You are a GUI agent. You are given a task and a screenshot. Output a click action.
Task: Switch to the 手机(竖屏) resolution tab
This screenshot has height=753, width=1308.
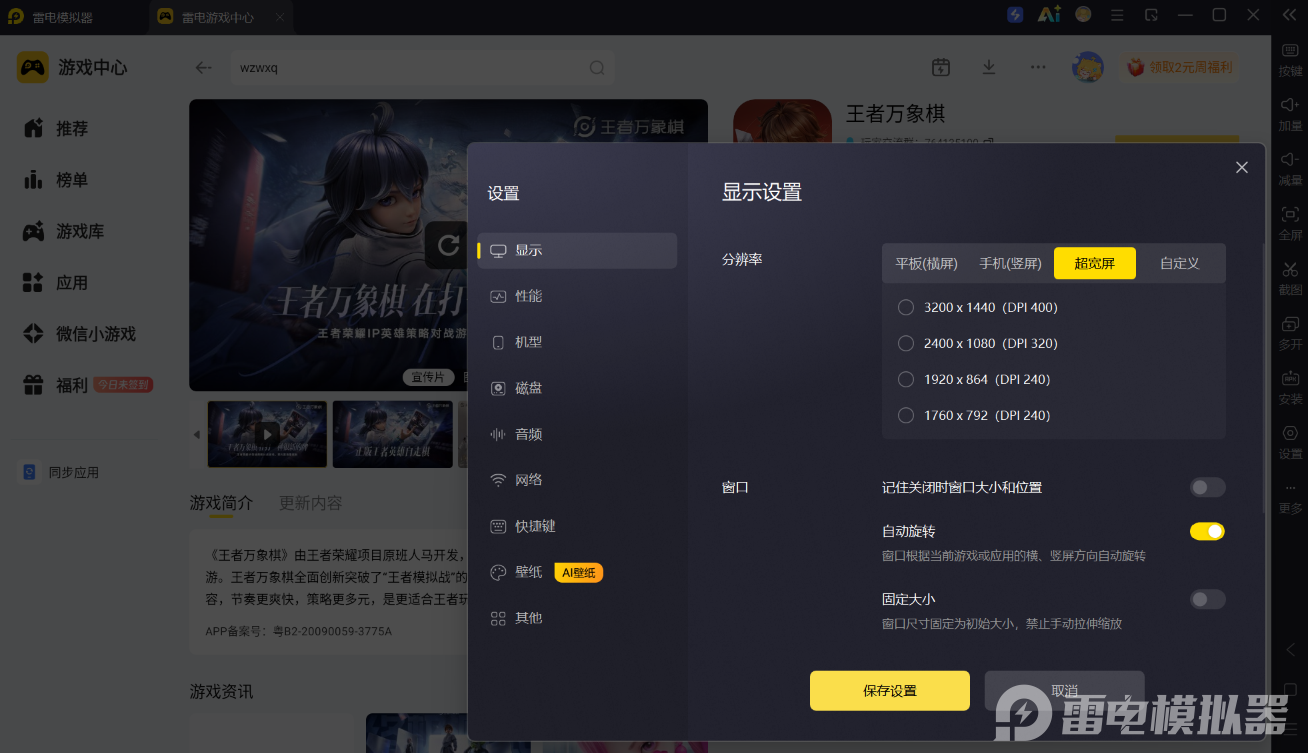(x=1010, y=263)
